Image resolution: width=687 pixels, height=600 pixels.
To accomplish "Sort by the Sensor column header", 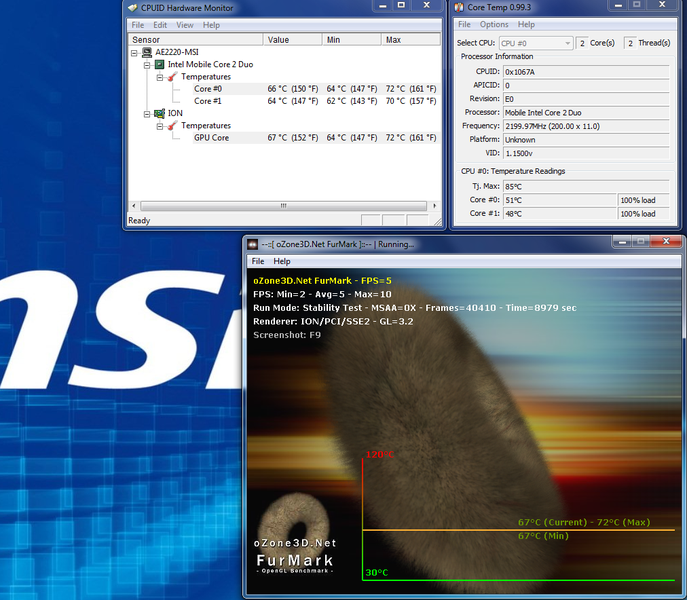I will pyautogui.click(x=196, y=39).
